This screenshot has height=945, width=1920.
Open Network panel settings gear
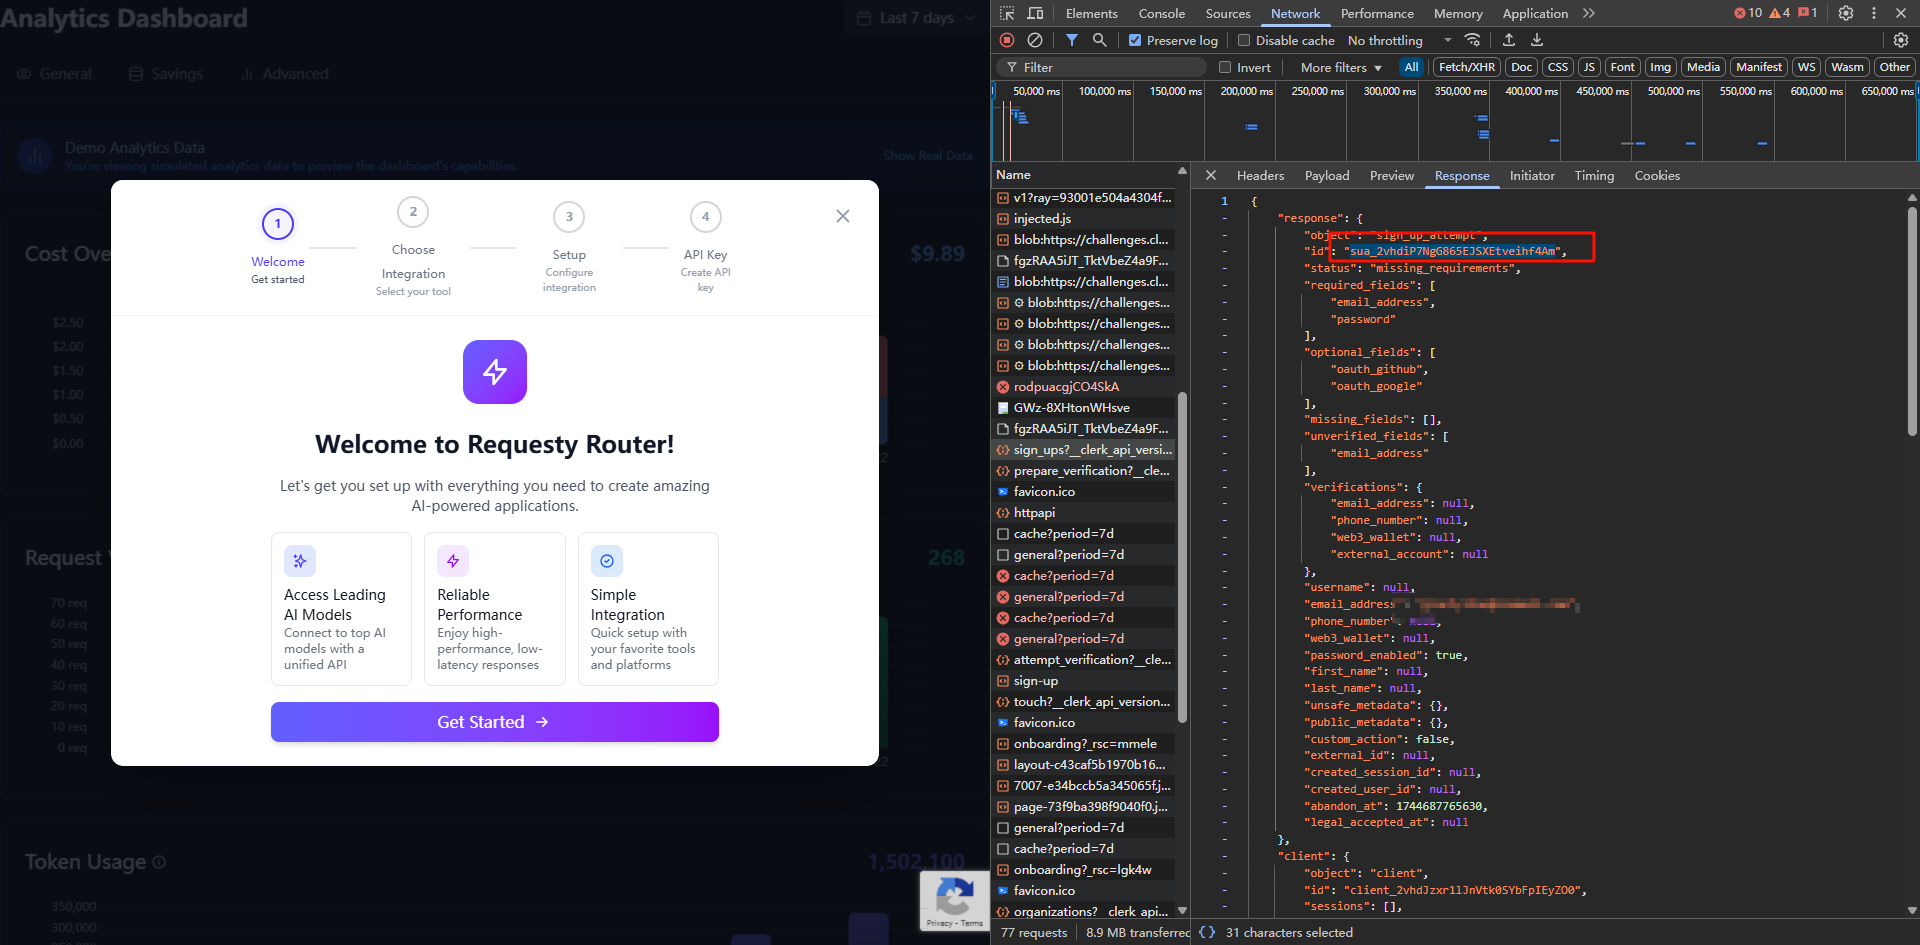(x=1901, y=40)
